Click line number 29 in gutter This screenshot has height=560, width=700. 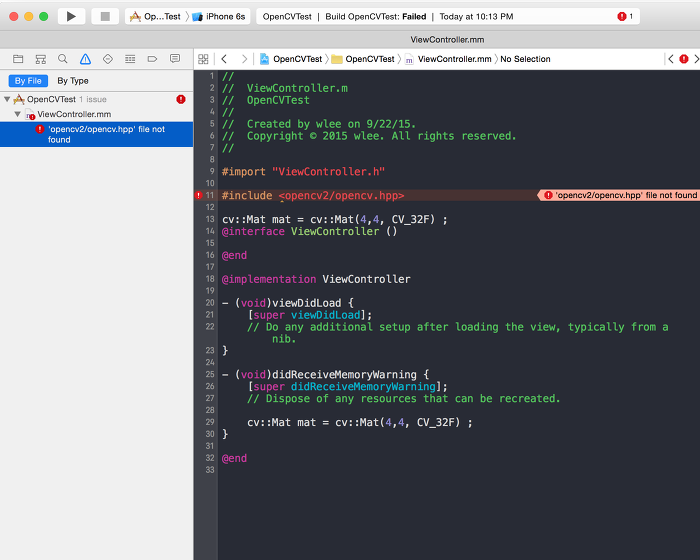[x=210, y=422]
